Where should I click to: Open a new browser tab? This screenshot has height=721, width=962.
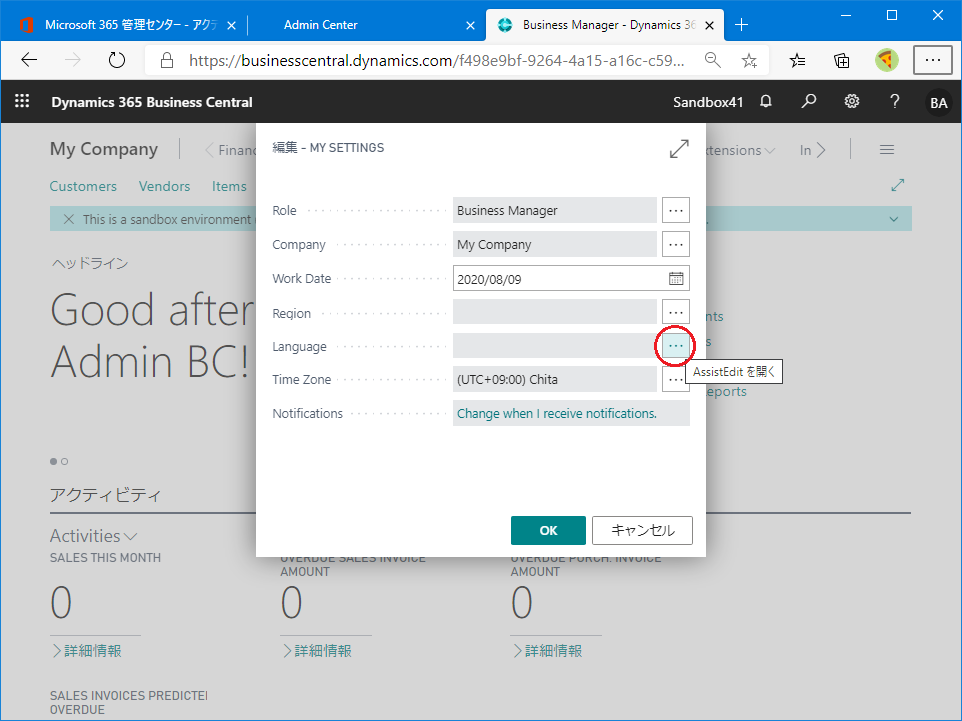pos(741,25)
